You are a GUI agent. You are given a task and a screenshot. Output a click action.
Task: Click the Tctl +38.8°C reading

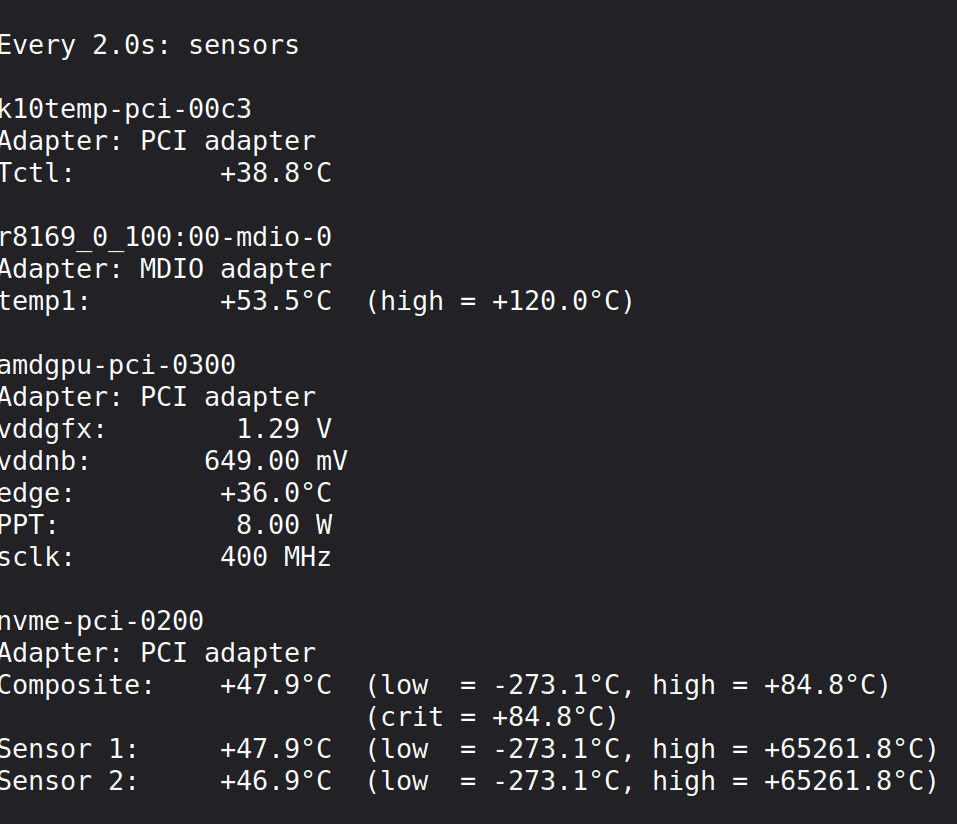click(276, 173)
